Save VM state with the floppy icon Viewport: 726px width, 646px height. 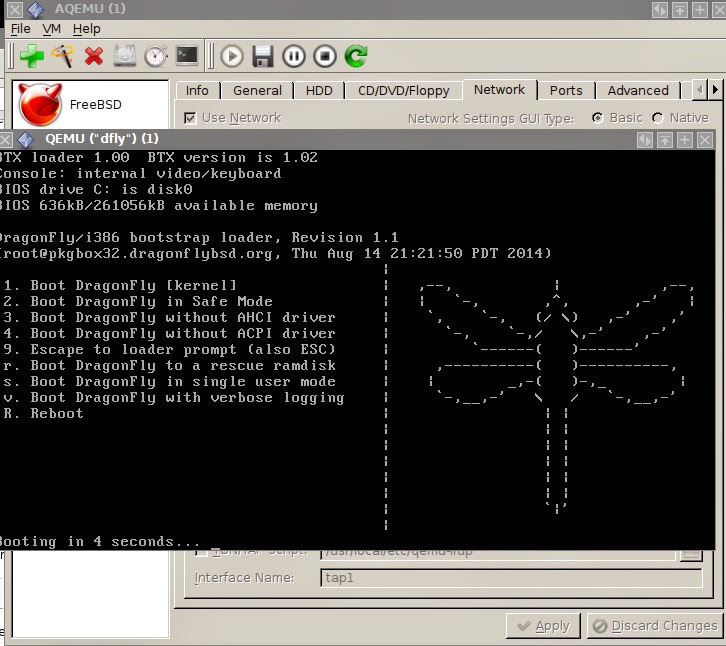click(263, 56)
